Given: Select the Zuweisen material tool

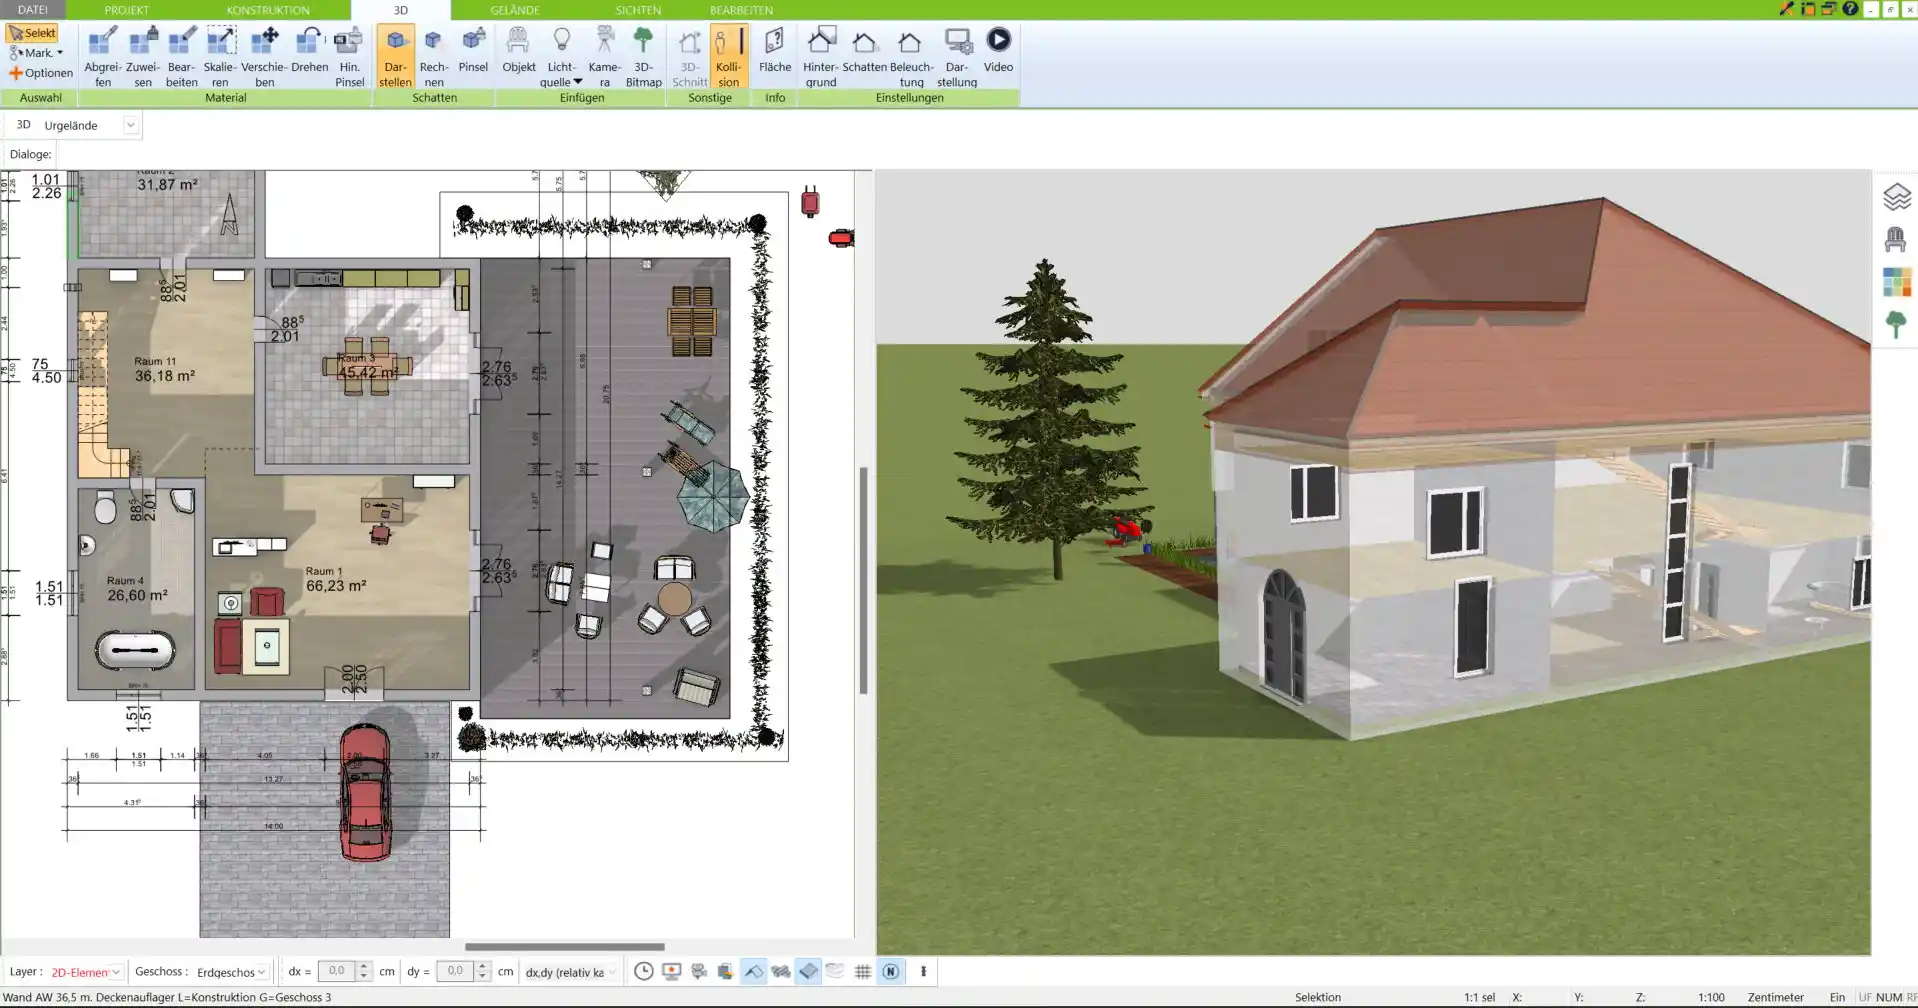Looking at the screenshot, I should coord(143,57).
